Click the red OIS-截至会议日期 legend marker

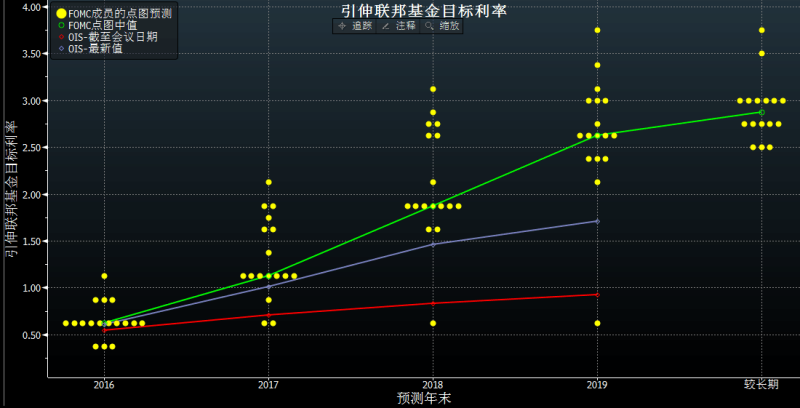point(60,37)
